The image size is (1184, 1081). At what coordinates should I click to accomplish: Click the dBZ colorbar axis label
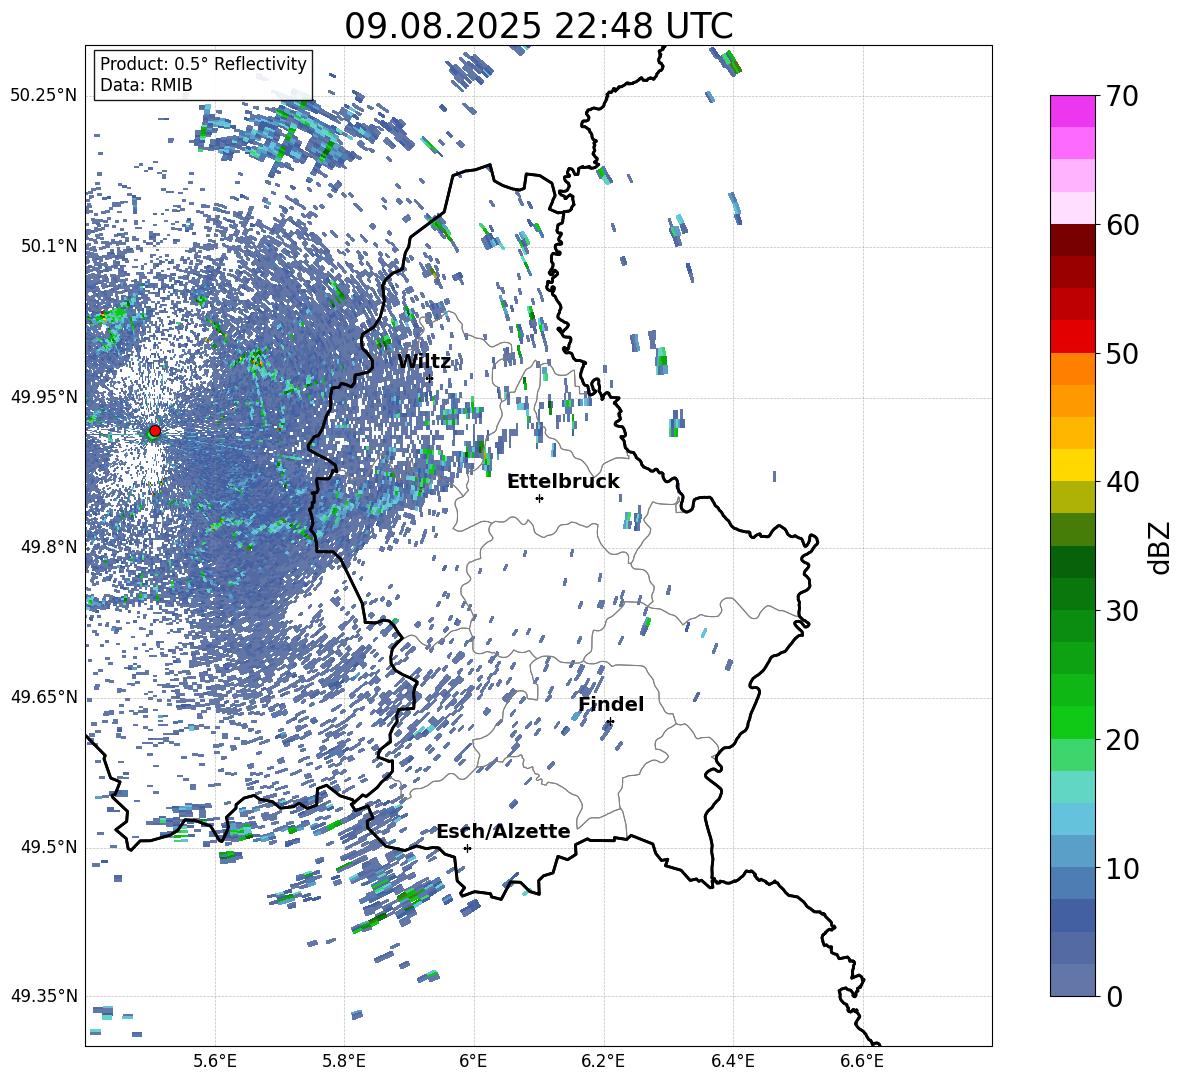1161,547
